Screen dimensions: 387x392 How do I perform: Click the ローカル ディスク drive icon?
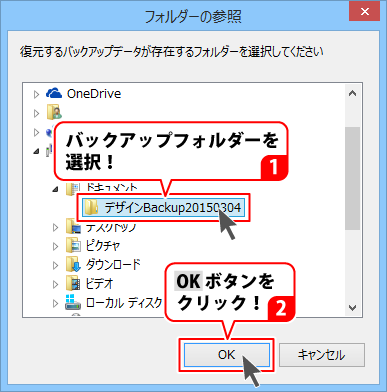(x=73, y=302)
